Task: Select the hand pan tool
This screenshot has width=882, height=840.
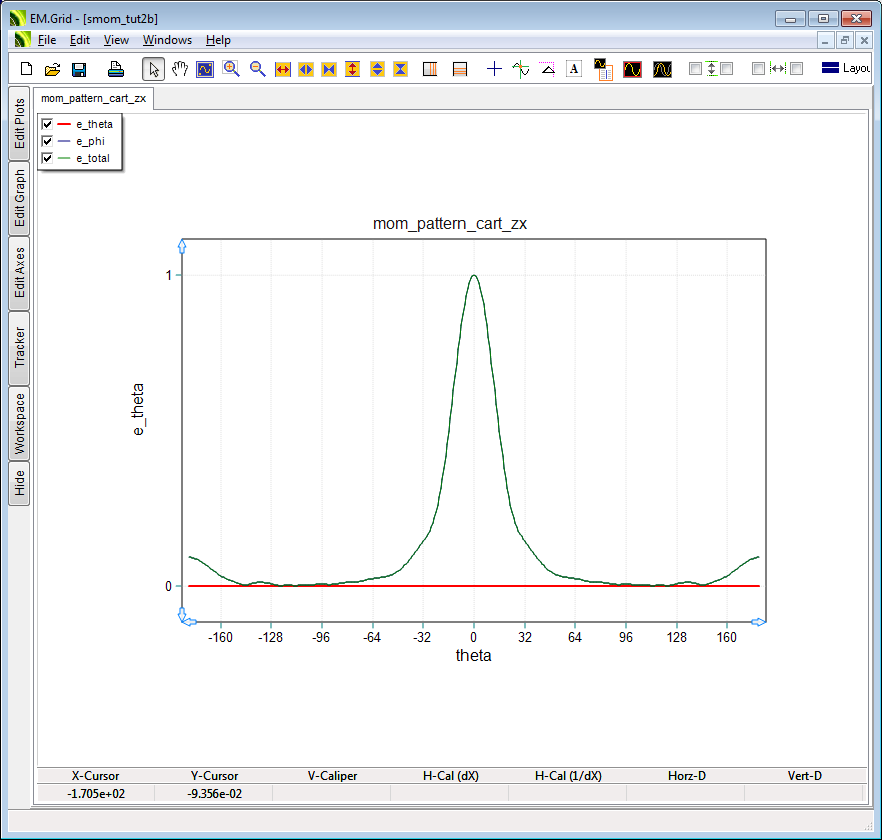Action: (x=180, y=69)
